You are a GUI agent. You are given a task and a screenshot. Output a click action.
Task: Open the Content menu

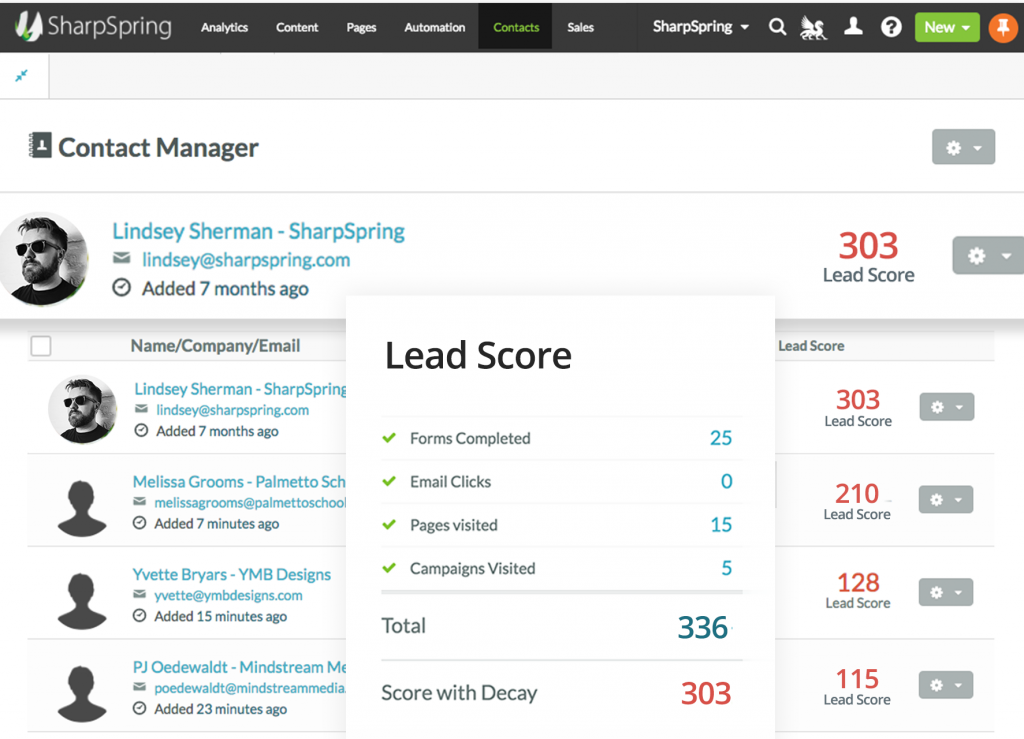coord(297,27)
